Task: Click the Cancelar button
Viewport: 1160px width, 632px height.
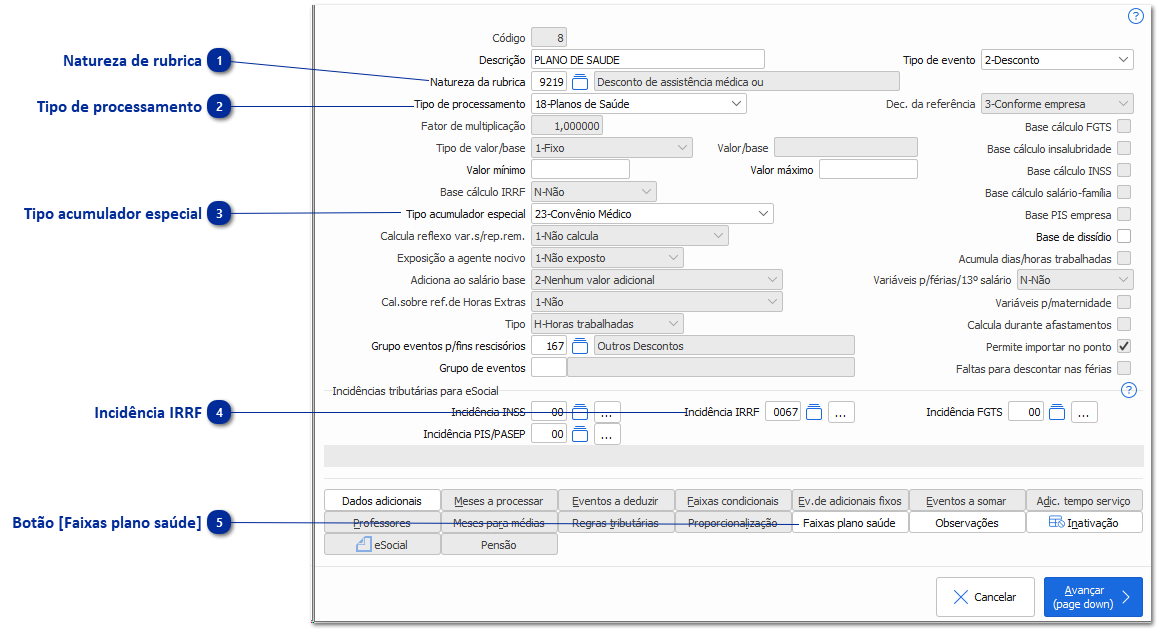Action: click(x=985, y=596)
